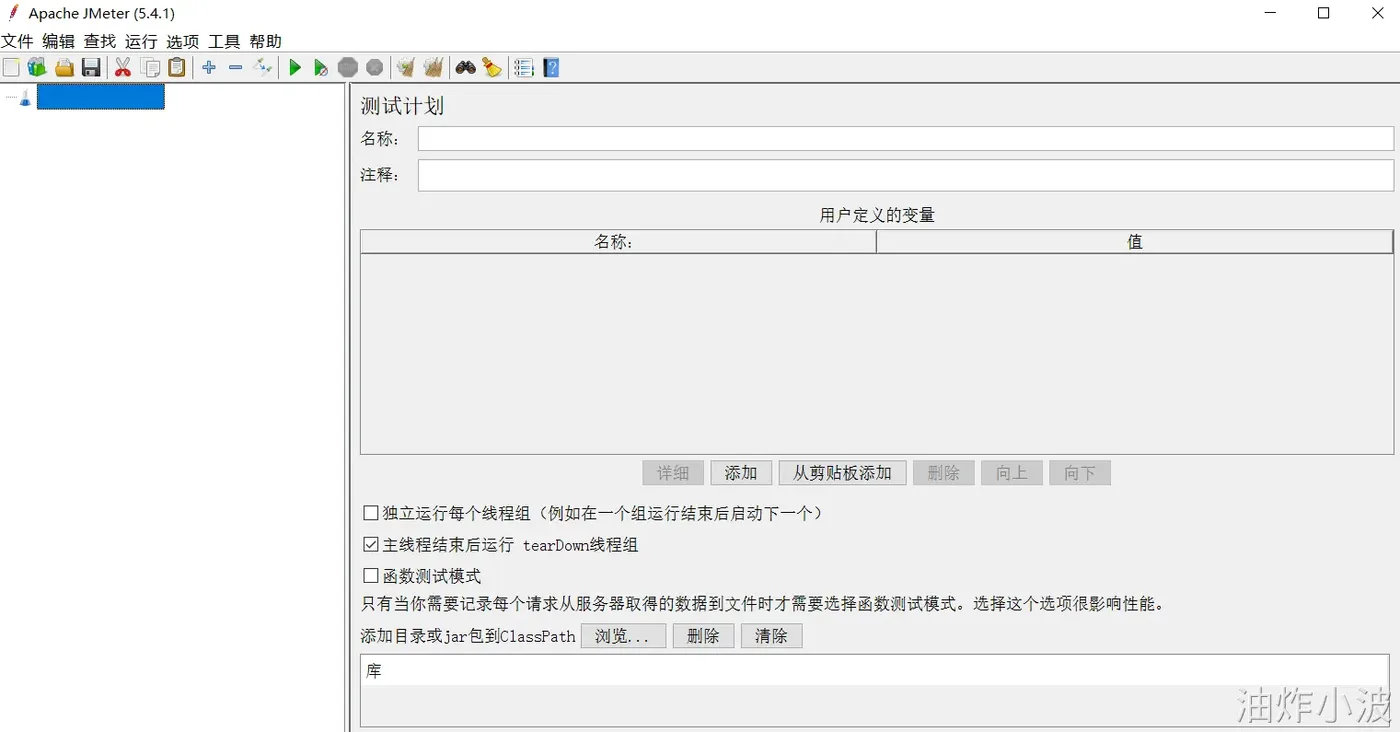Viewport: 1400px width, 732px height.
Task: Click the 从剪贴板添加 button
Action: [x=843, y=473]
